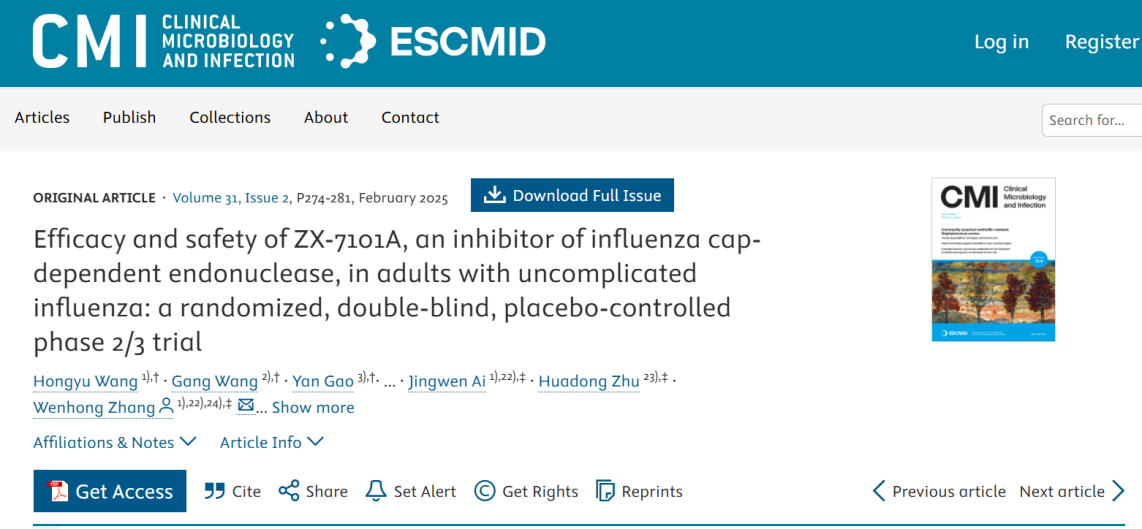Viewport: 1142px width, 529px height.
Task: Expand the Article Info section
Action: tap(271, 442)
